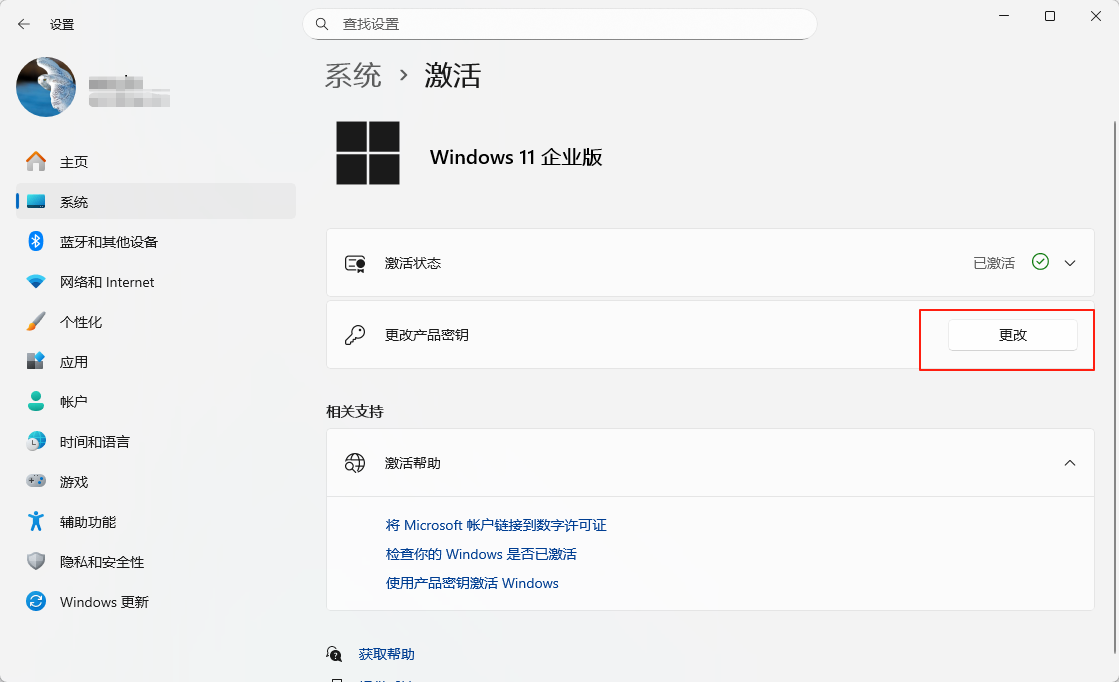Click the Find a setting (查找设置) search box
The width and height of the screenshot is (1119, 682).
[560, 24]
